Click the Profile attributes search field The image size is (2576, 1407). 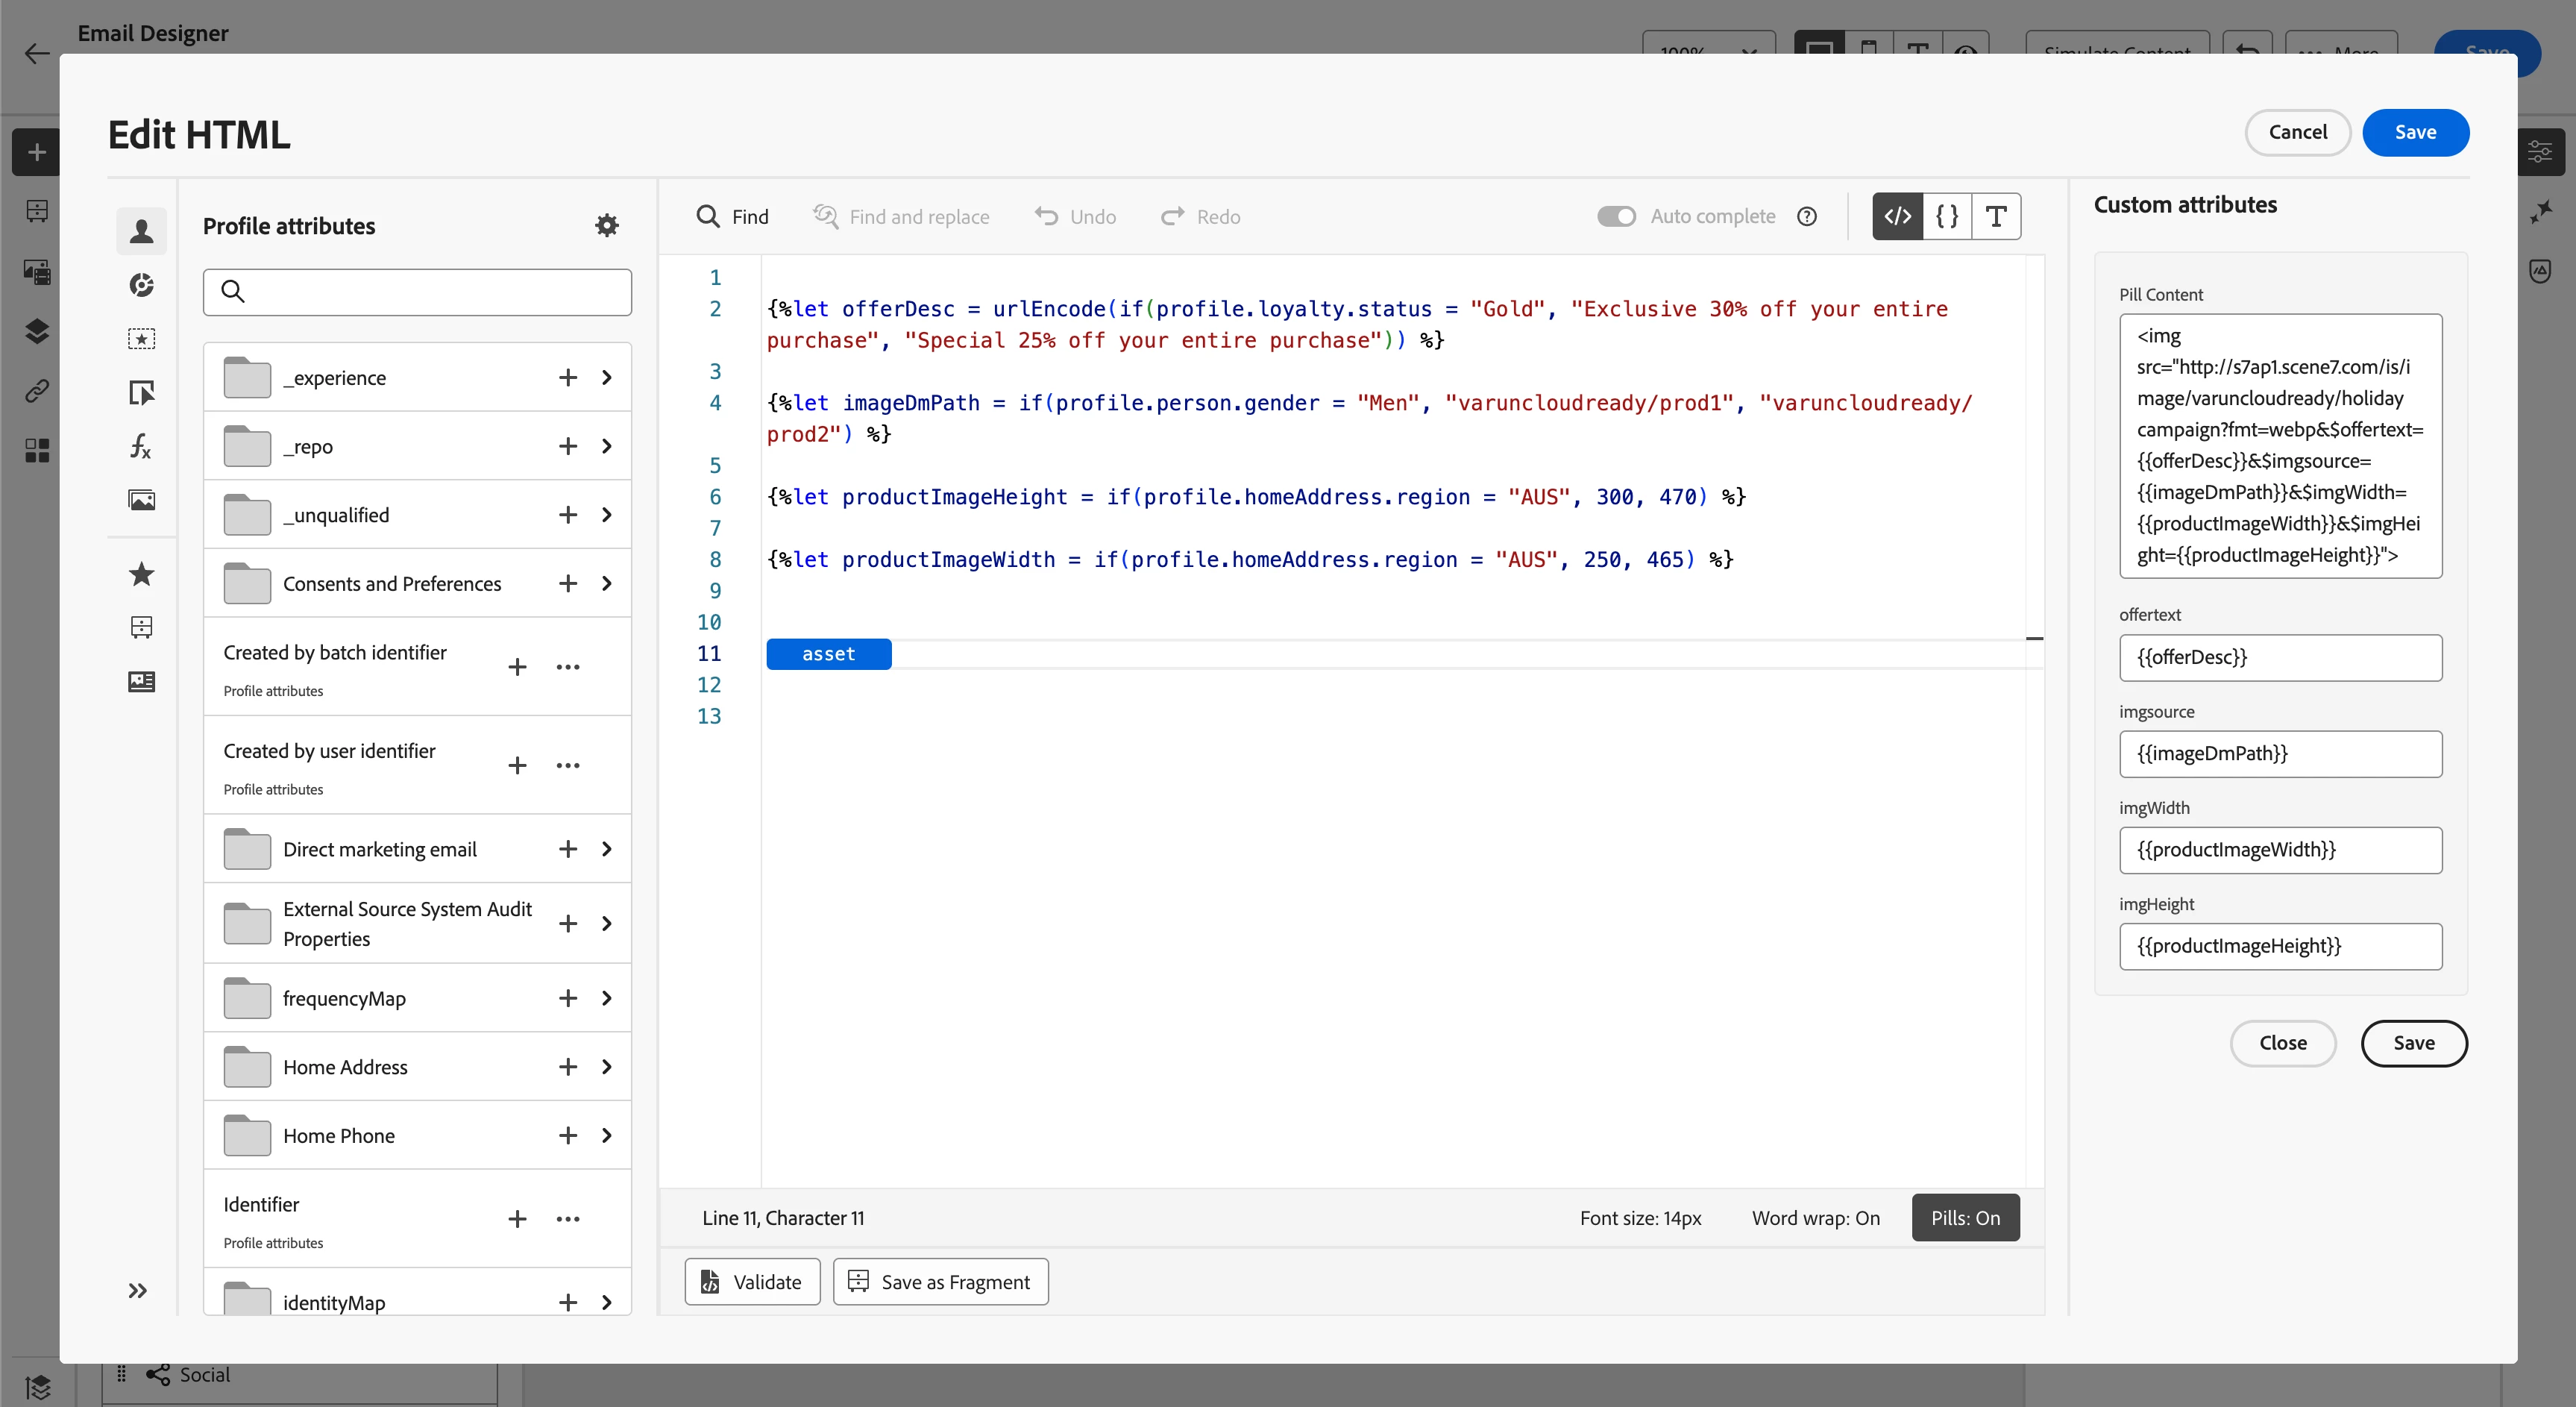click(417, 291)
